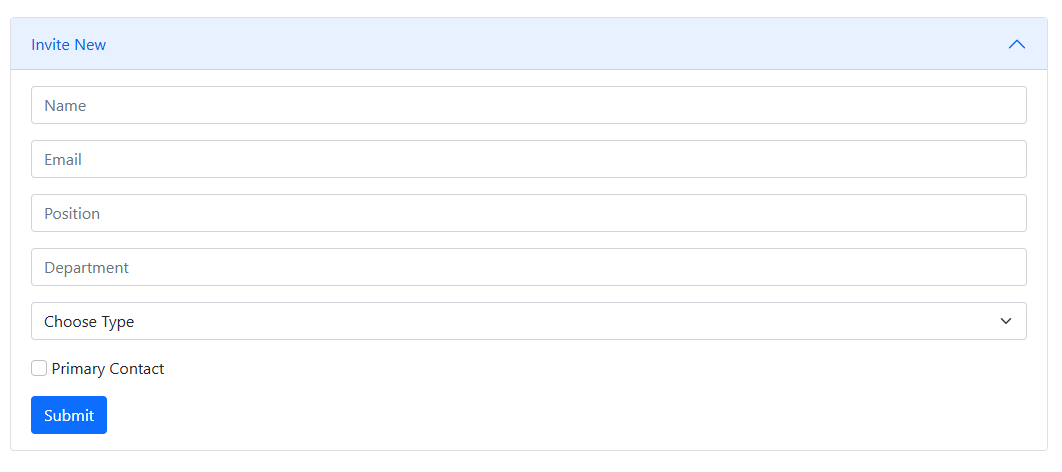1062x472 pixels.
Task: Submit the invite form
Action: pos(69,415)
